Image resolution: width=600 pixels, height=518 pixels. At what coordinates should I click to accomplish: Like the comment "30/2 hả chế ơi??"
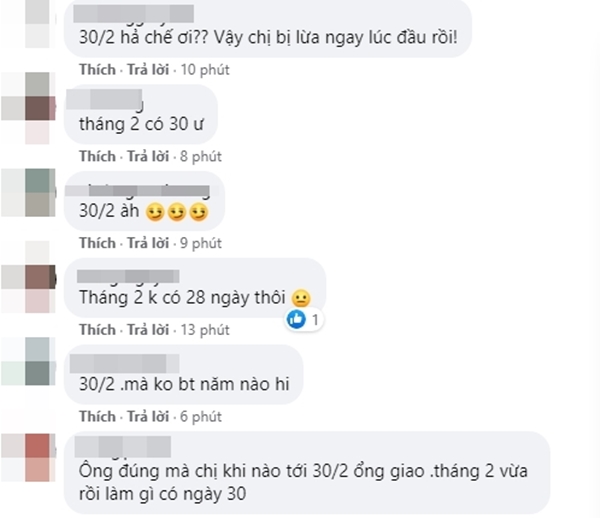tap(97, 70)
